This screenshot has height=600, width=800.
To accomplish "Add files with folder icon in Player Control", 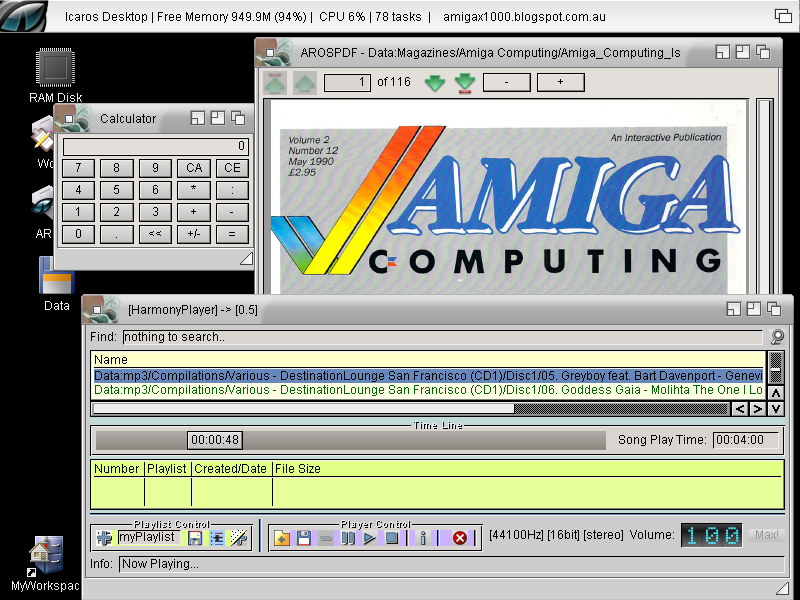I will pyautogui.click(x=282, y=538).
